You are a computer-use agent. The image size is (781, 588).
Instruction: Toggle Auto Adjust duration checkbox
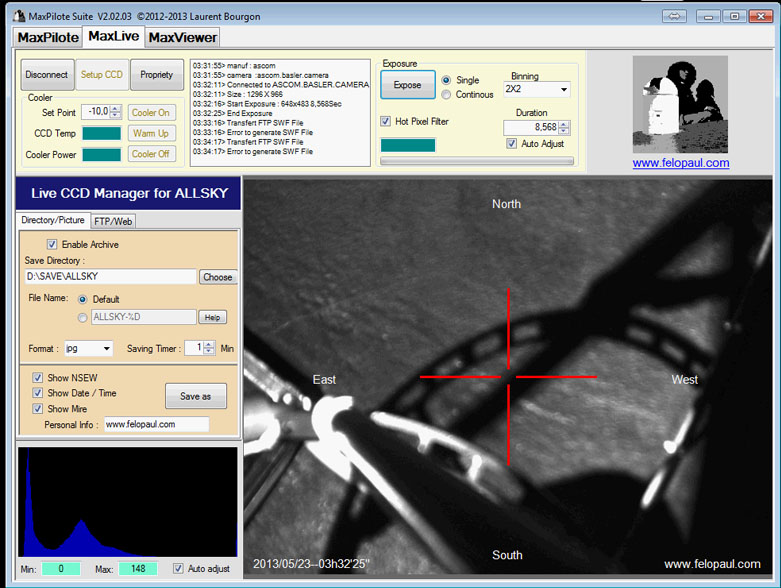coord(512,144)
